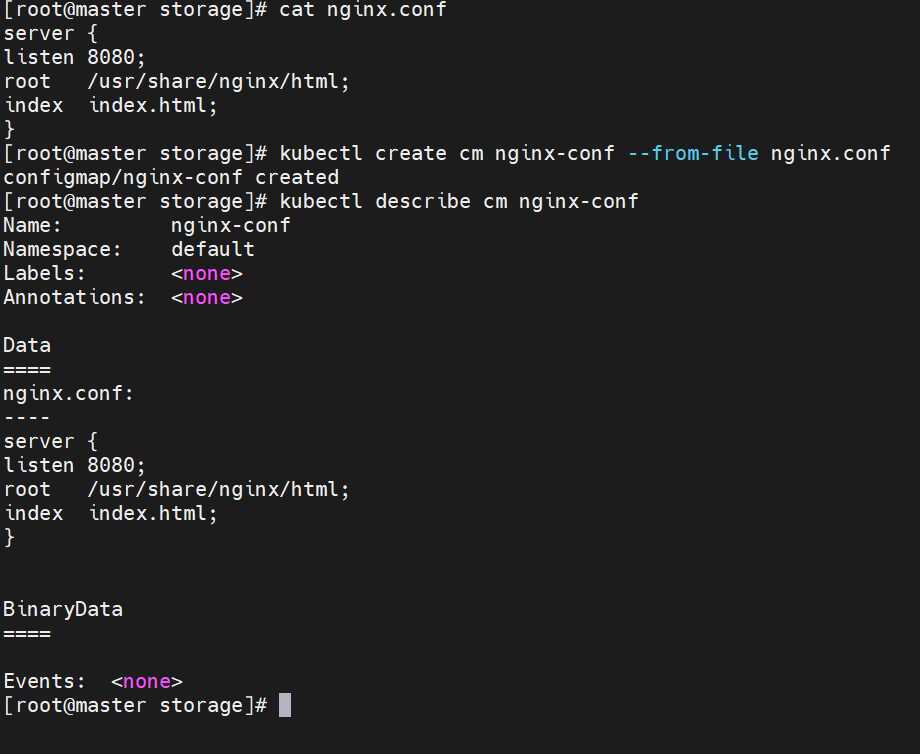920x754 pixels.
Task: Click the '<none>' value beside Events
Action: pos(147,682)
